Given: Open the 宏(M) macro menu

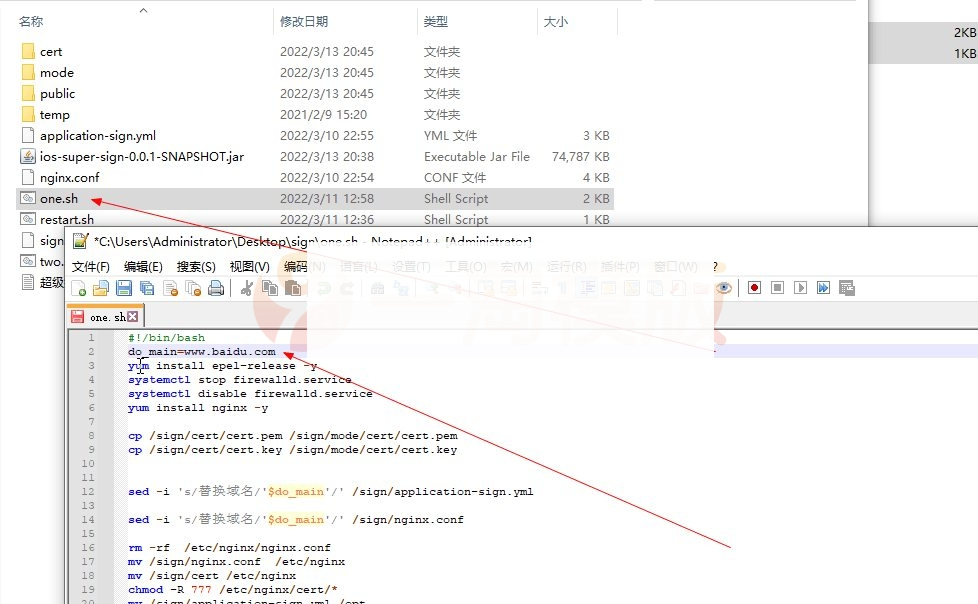Looking at the screenshot, I should point(516,266).
